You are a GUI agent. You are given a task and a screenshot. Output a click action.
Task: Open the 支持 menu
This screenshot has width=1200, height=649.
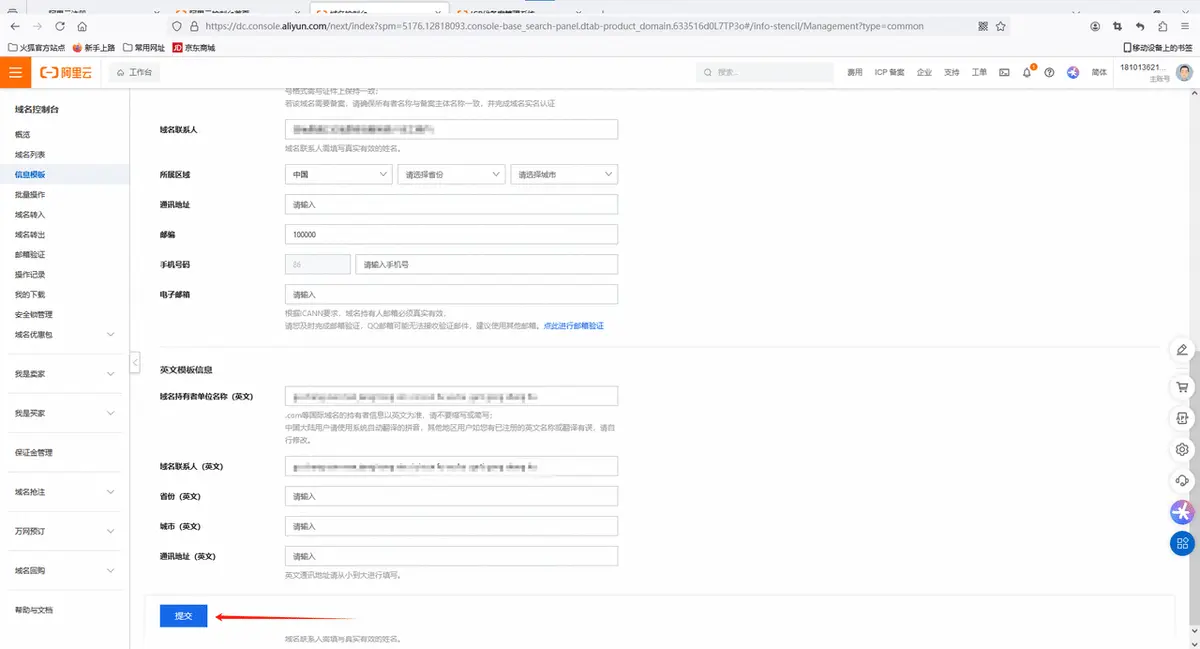[x=951, y=72]
